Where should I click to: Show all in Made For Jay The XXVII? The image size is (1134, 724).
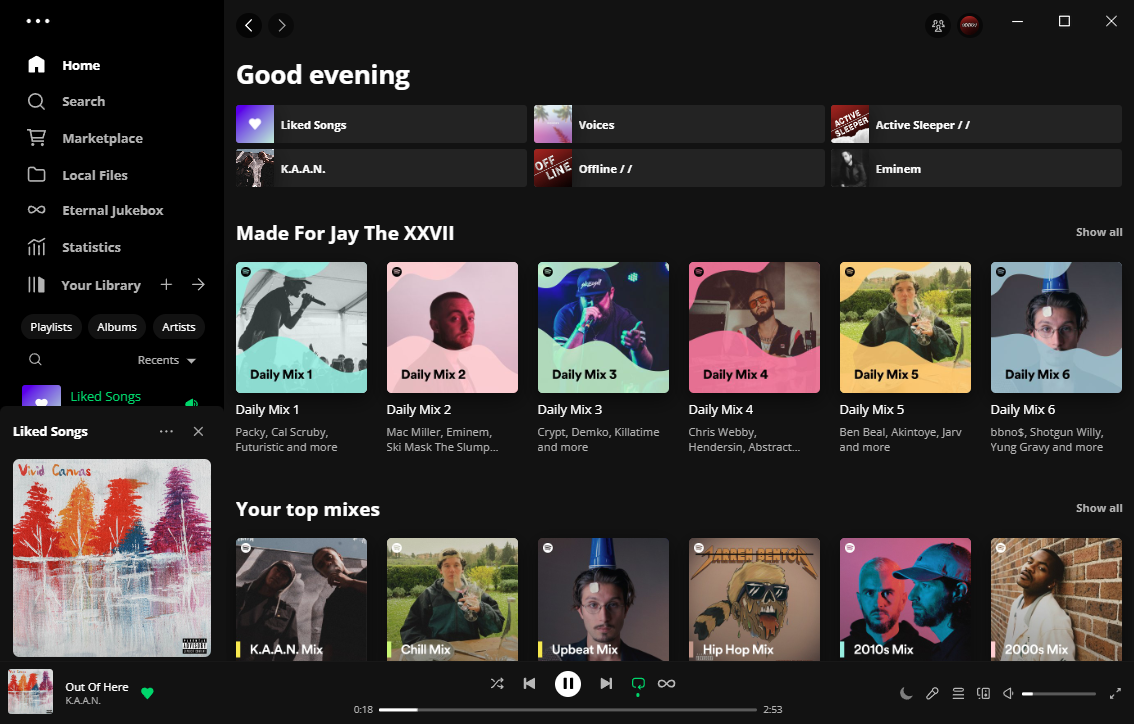pos(1099,232)
